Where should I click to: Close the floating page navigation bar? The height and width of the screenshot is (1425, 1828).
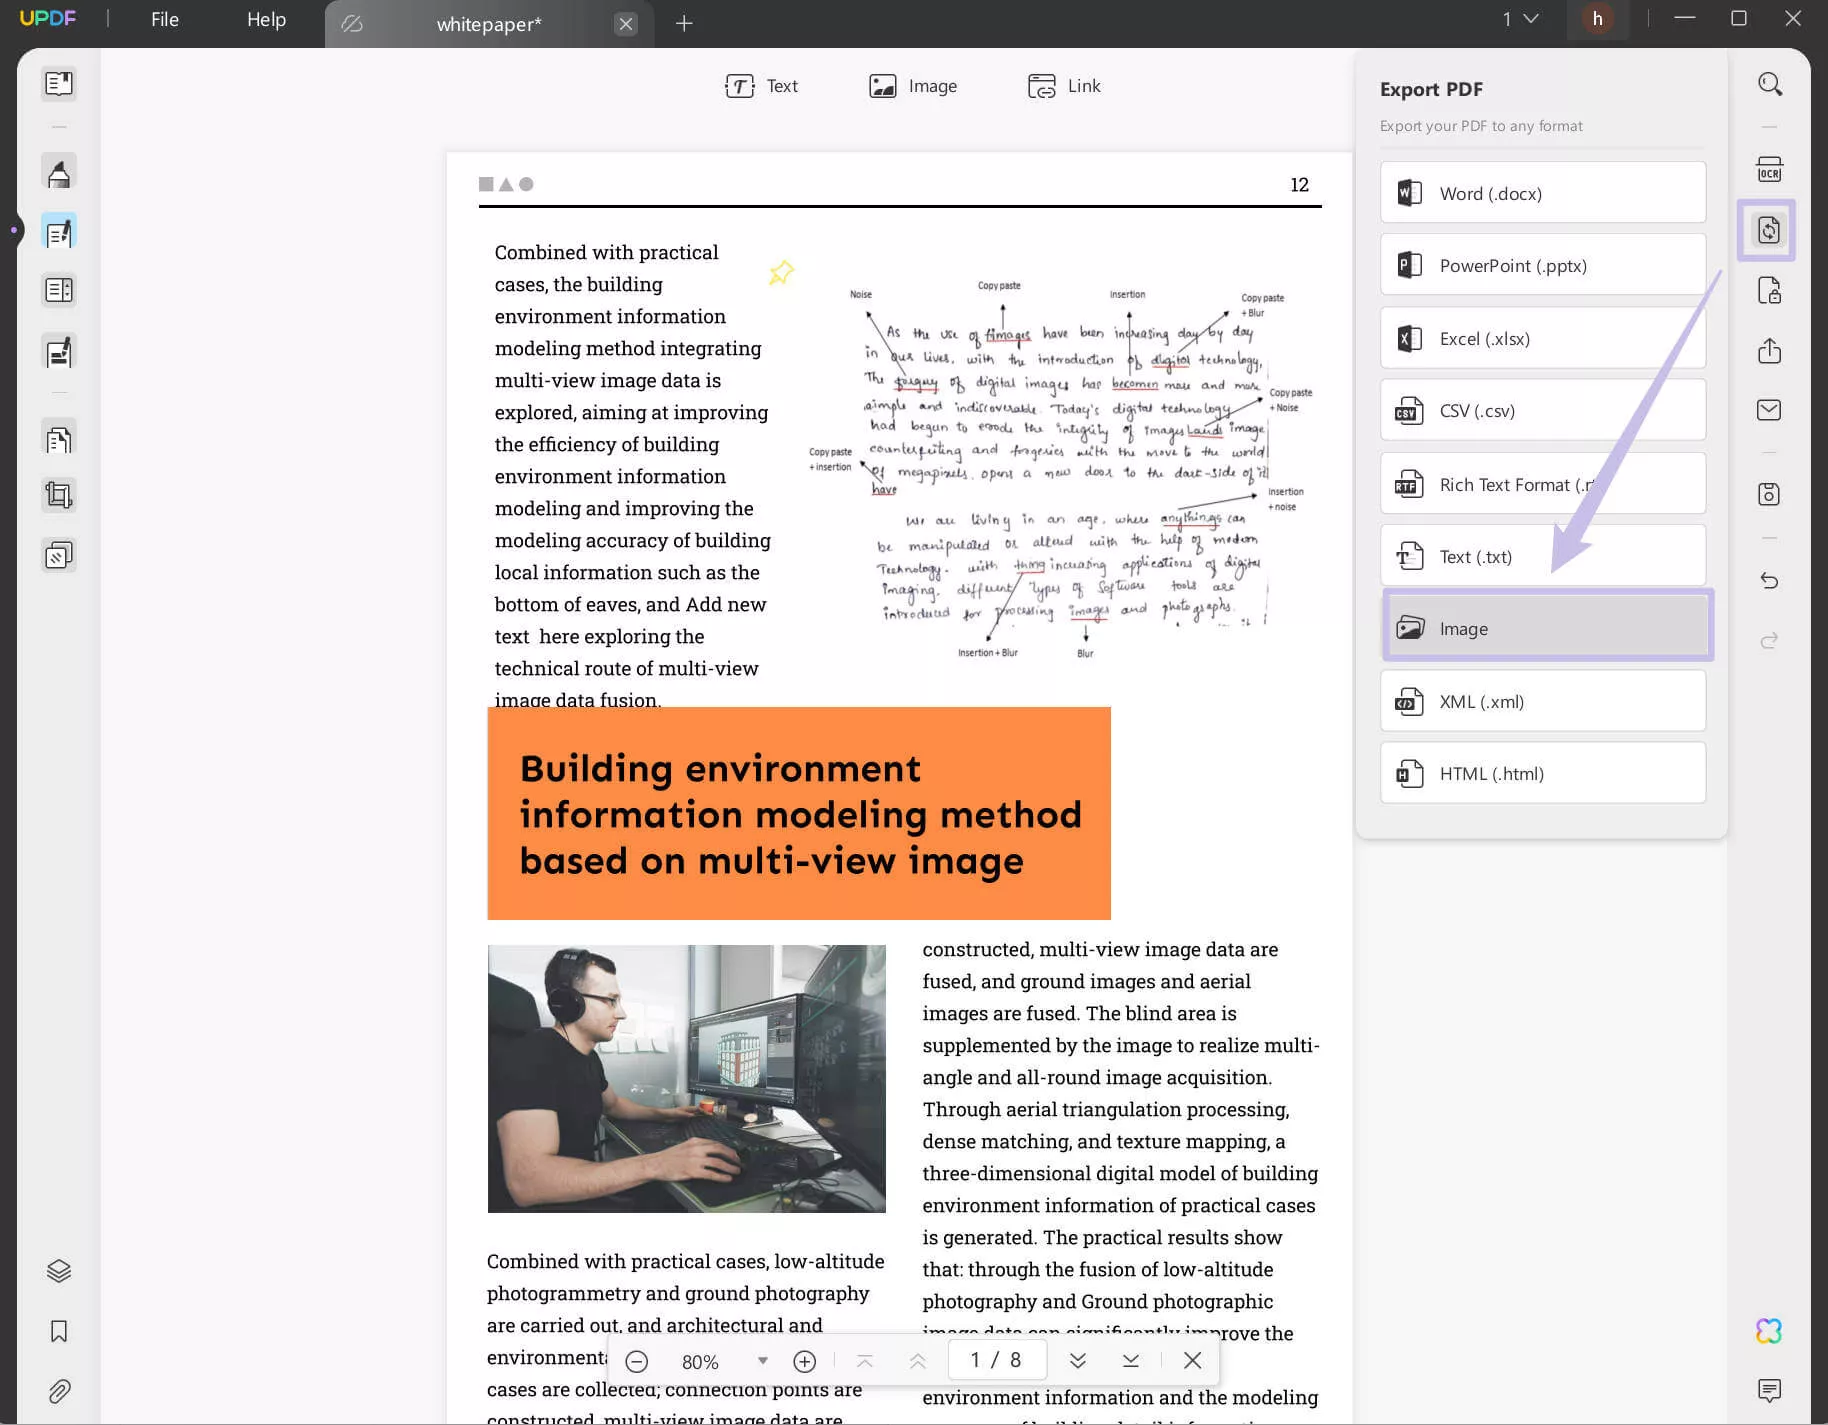coord(1192,1361)
